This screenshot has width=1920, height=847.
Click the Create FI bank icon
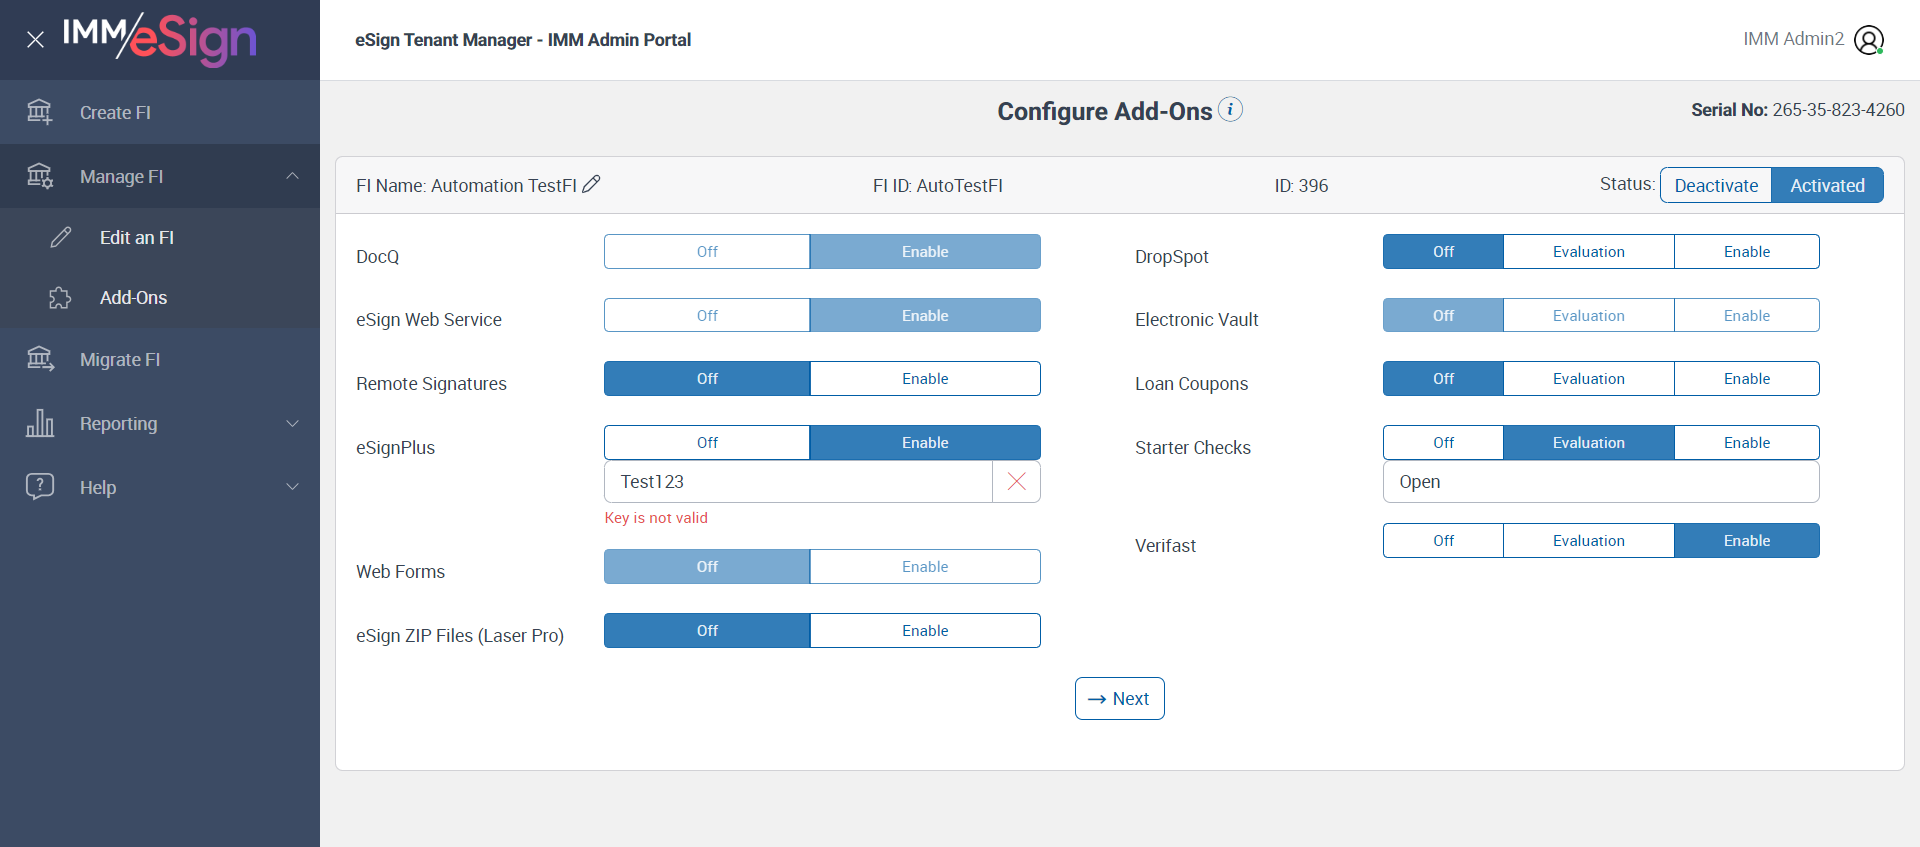(x=40, y=112)
